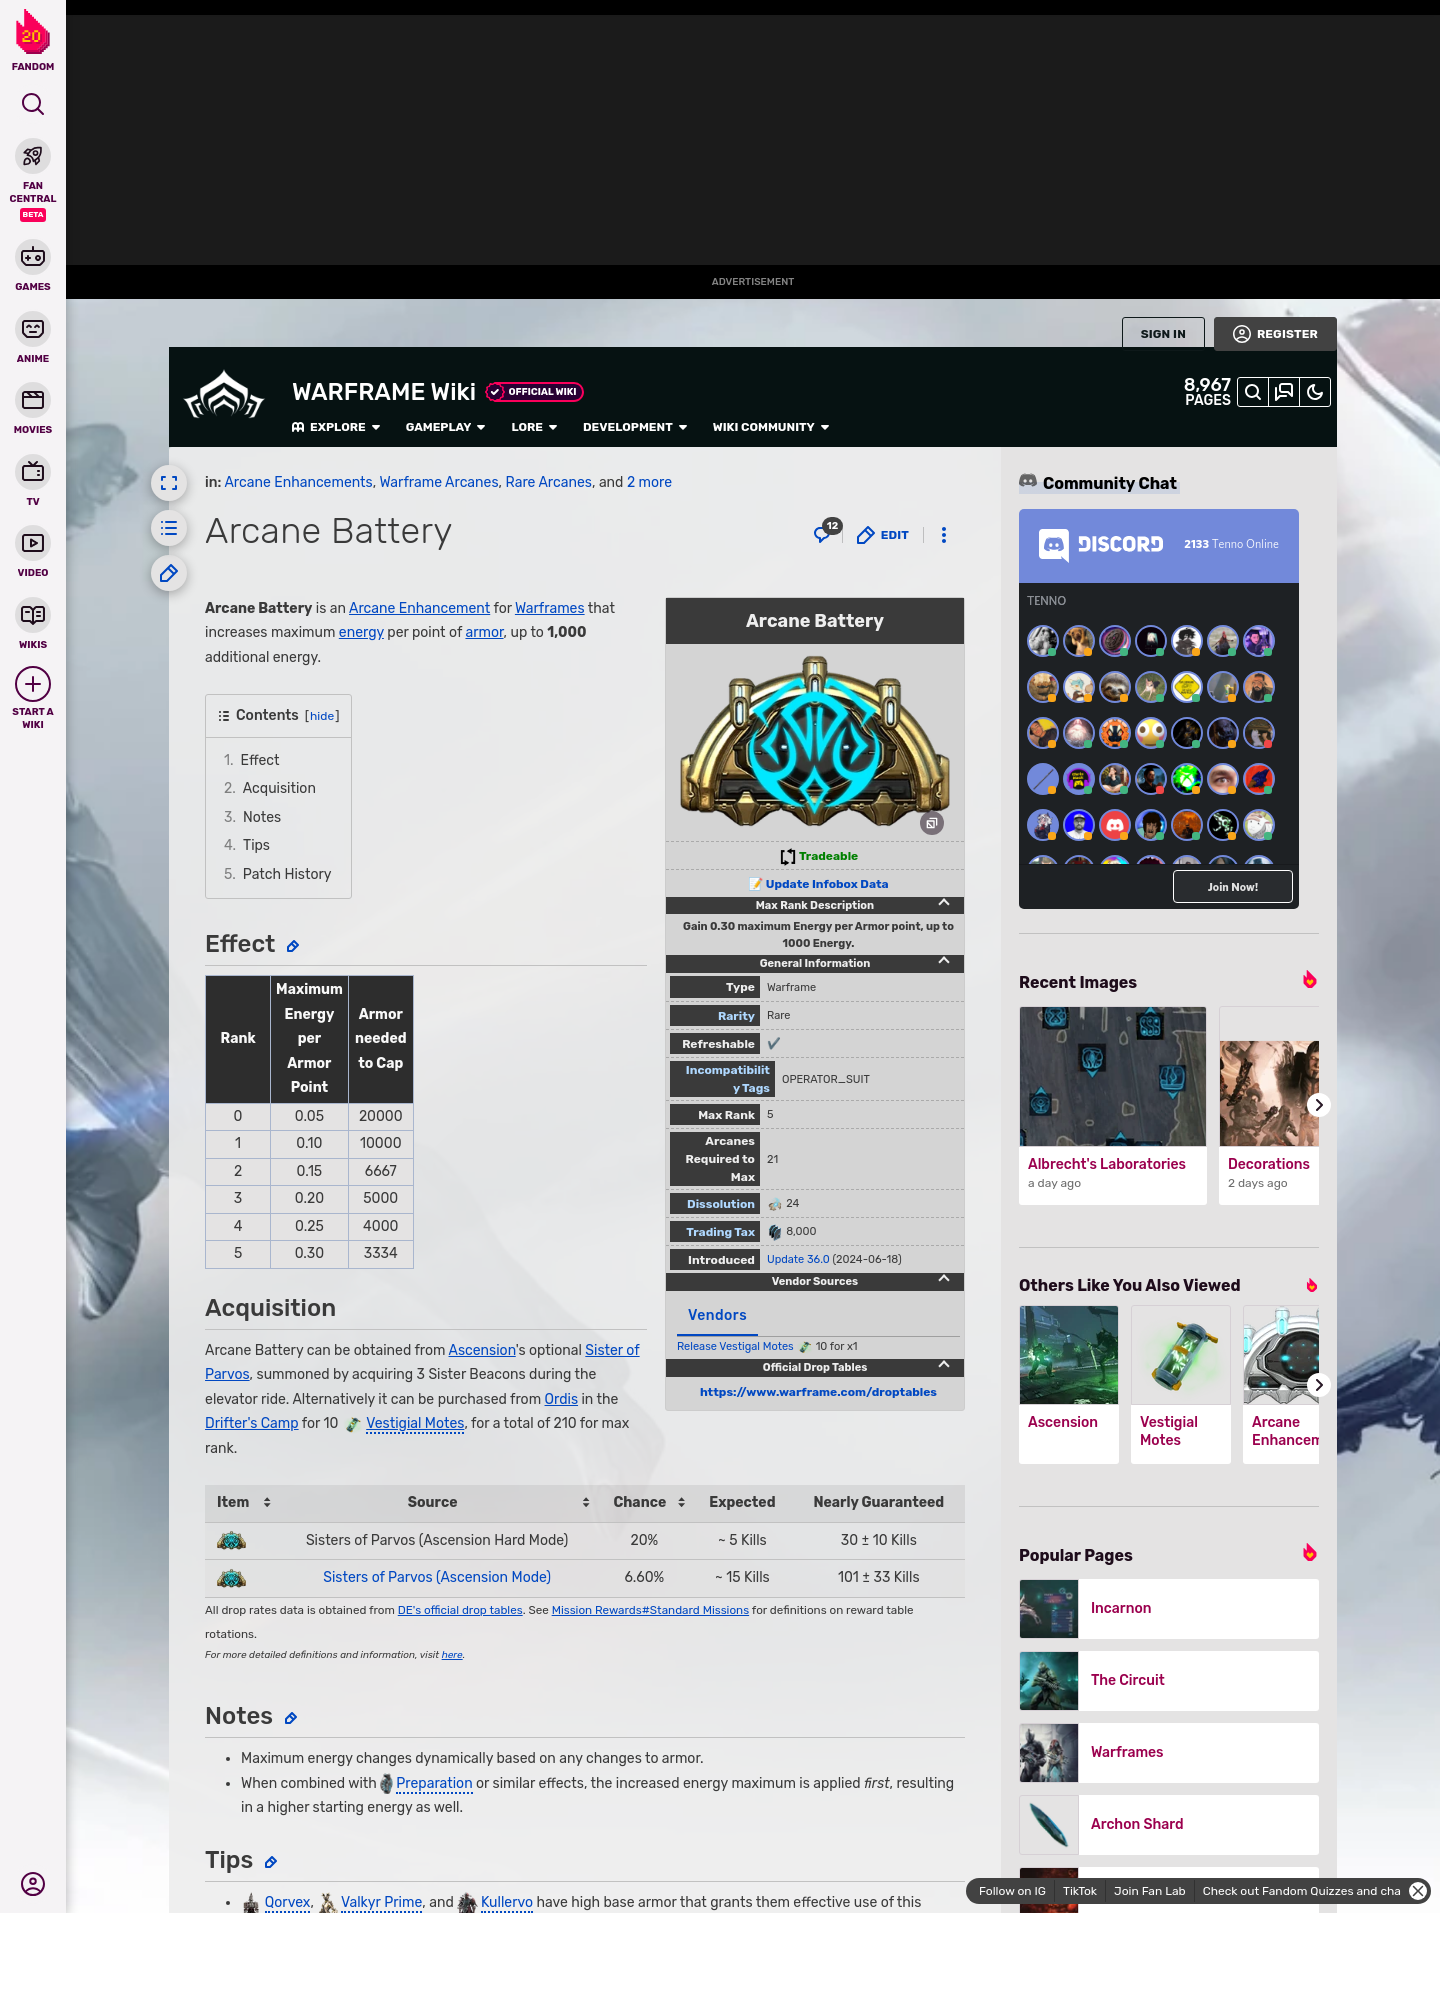Close the Fandom social links bar

click(1418, 1891)
